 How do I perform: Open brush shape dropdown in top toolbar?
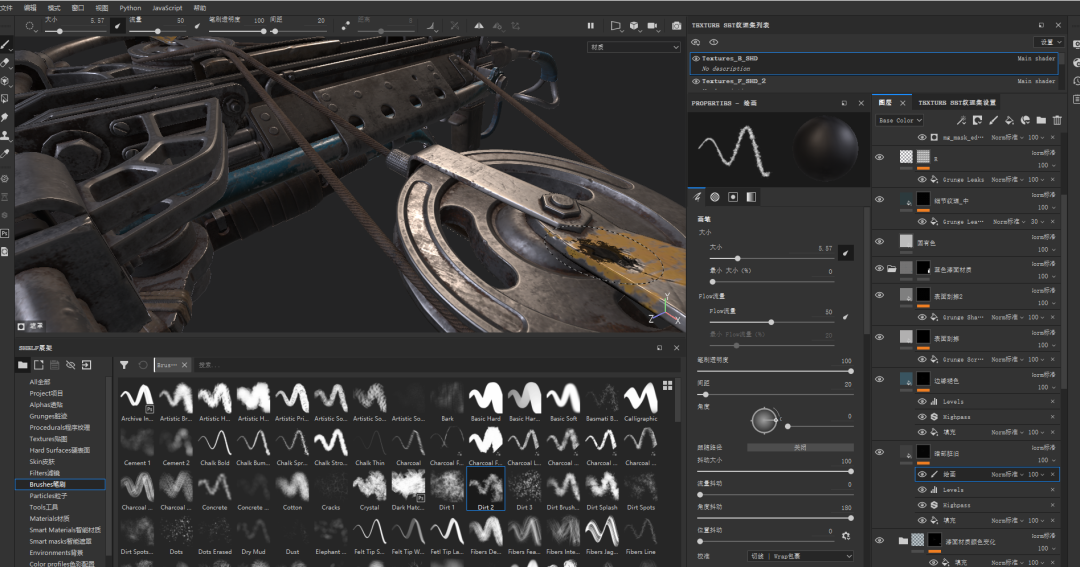(32, 26)
